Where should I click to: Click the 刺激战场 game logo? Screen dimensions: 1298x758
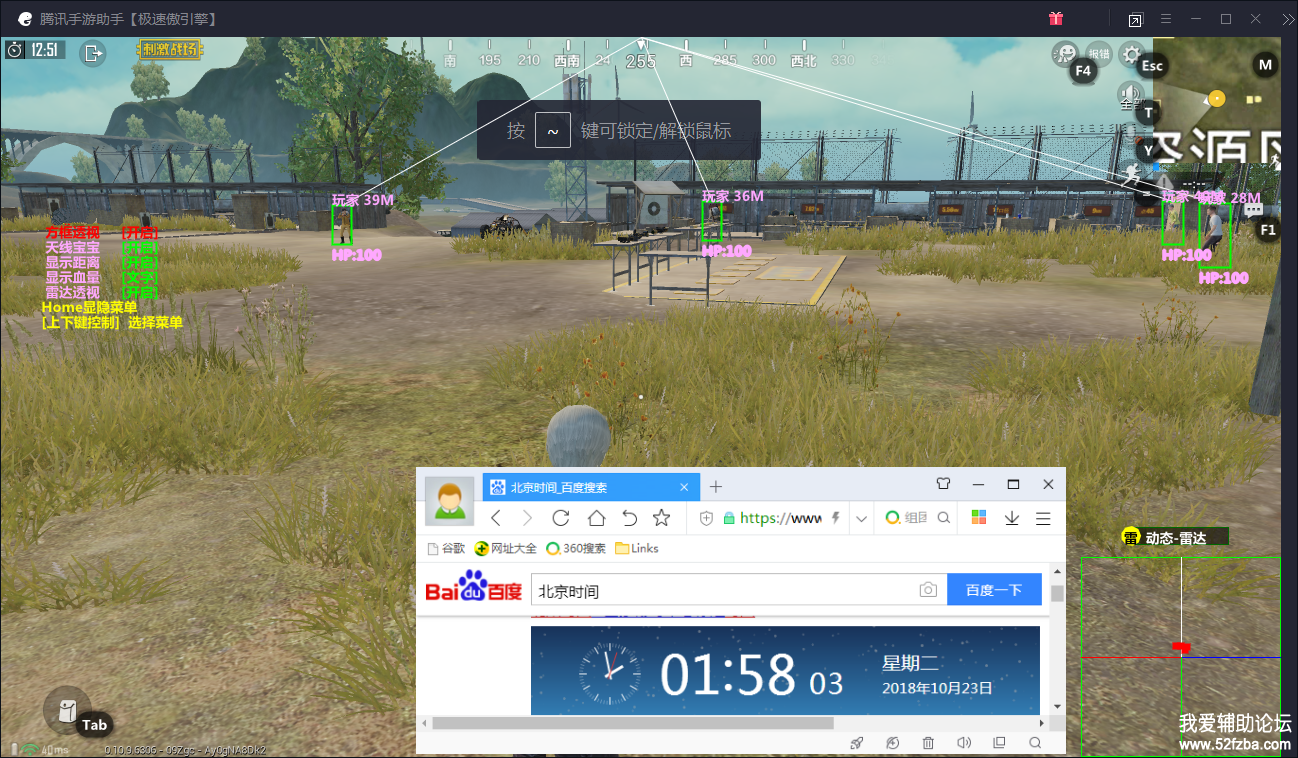pos(170,49)
